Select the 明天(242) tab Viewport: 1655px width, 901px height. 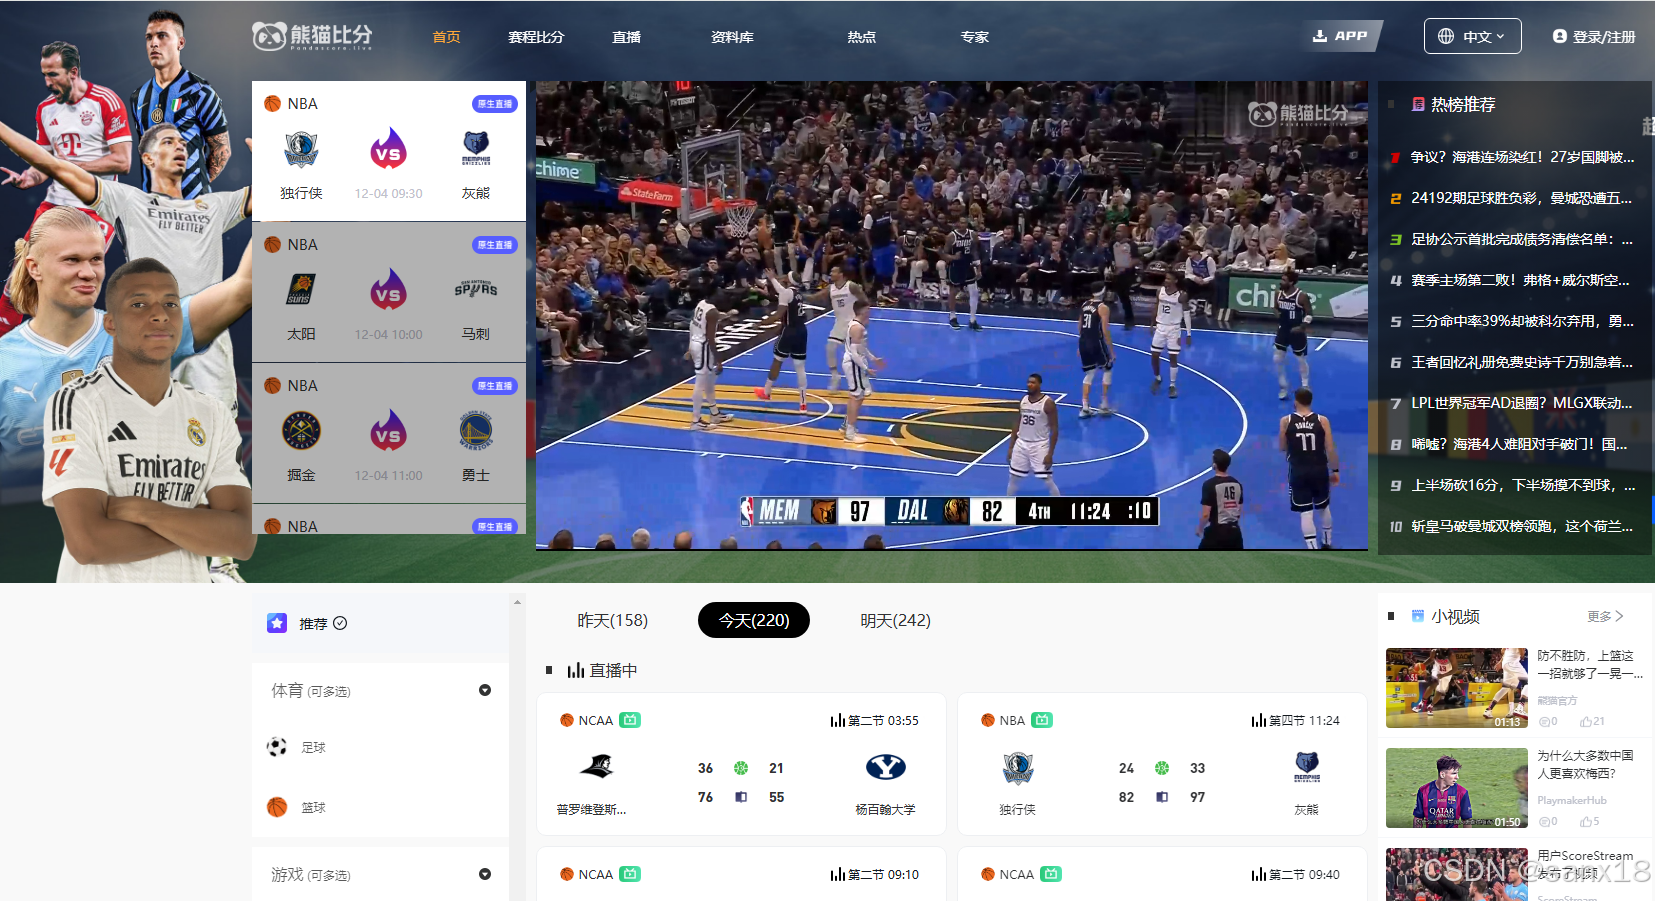tap(895, 620)
